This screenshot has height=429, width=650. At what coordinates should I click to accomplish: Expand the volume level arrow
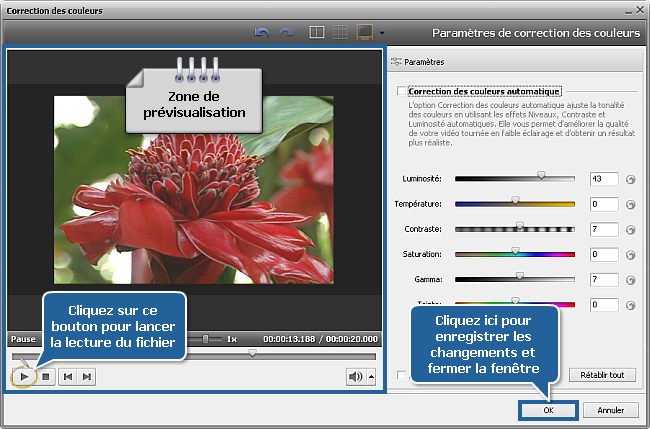pos(372,376)
